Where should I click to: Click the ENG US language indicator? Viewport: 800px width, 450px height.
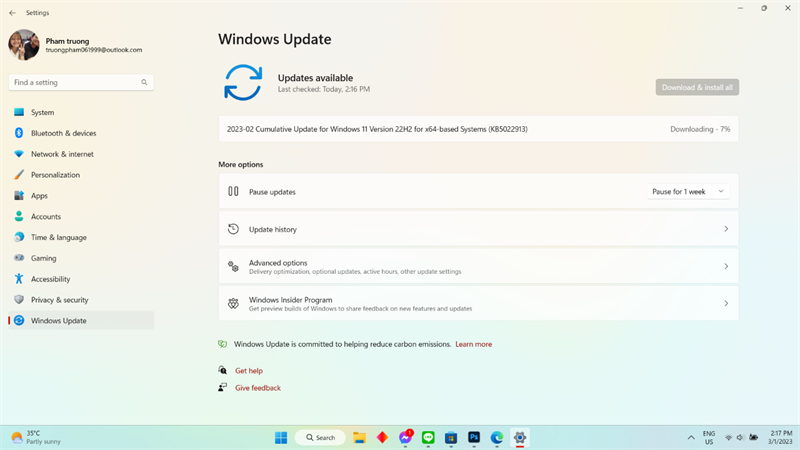[x=709, y=438]
